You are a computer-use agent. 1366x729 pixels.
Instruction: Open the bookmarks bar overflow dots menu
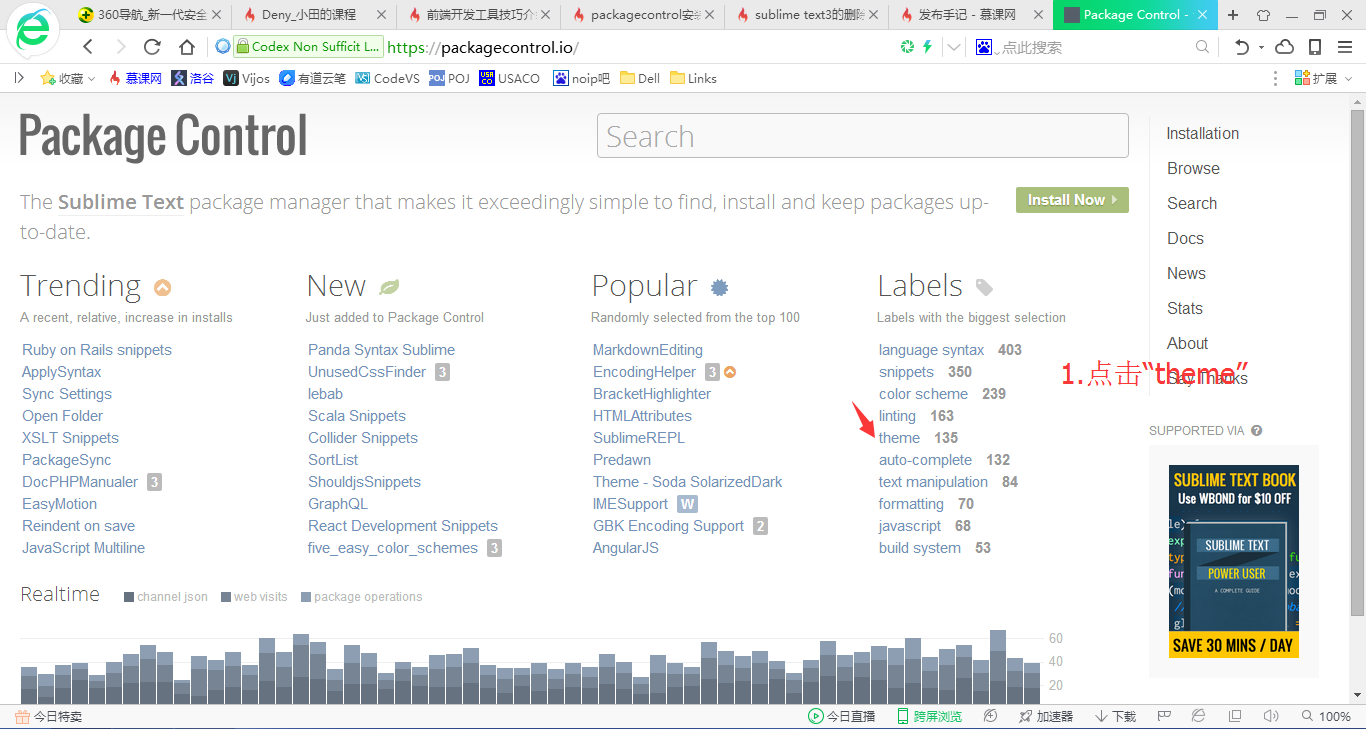(x=1275, y=78)
